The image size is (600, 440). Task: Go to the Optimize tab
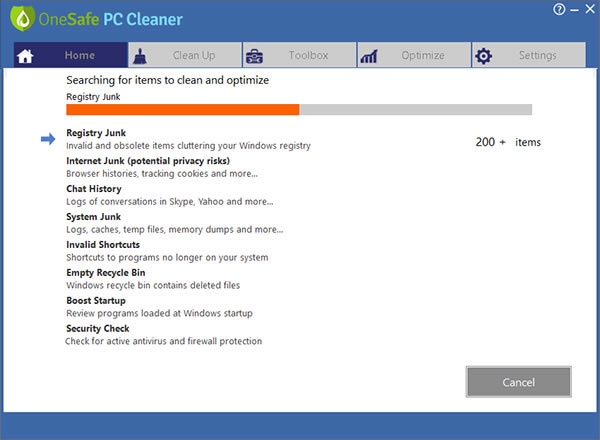(414, 55)
